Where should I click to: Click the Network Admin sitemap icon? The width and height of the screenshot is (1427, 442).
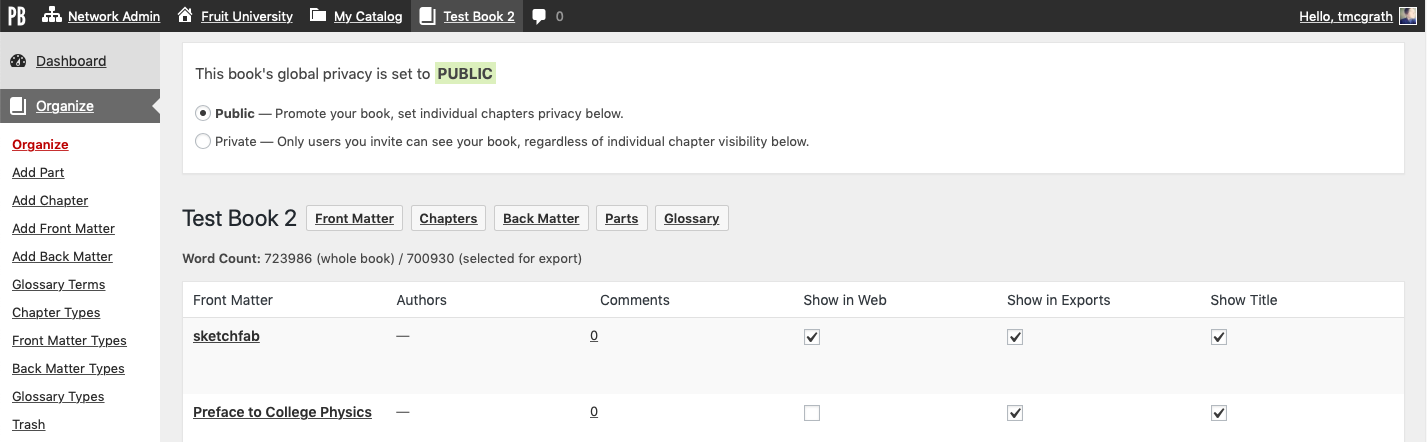[51, 16]
